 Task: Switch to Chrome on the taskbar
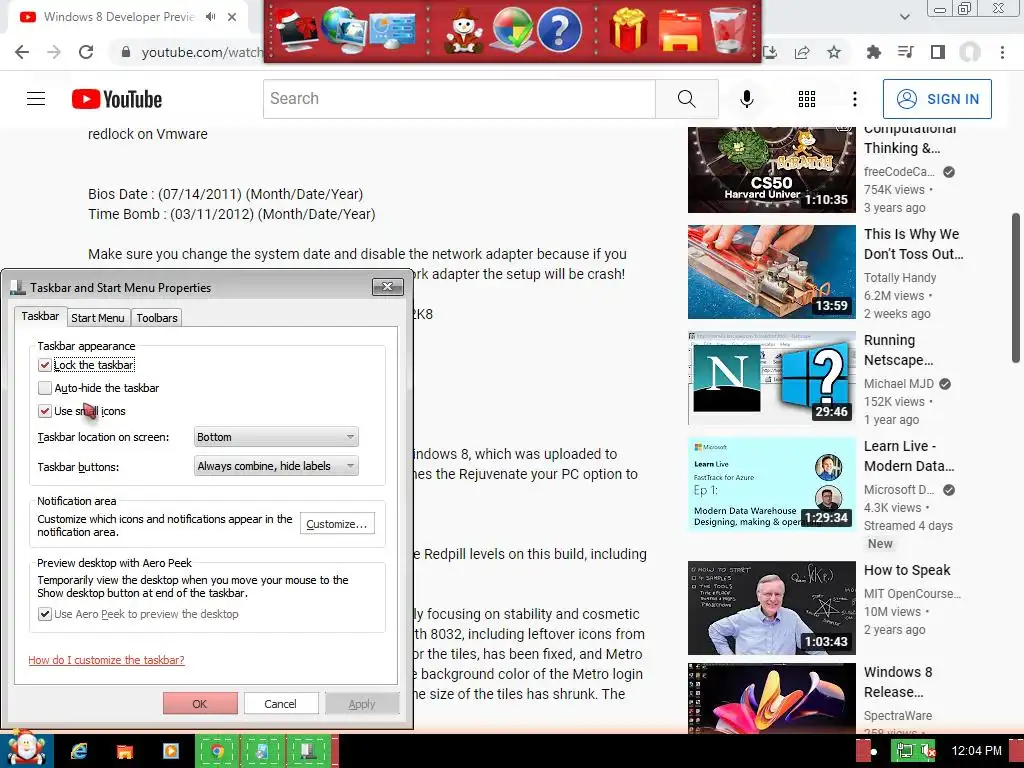click(217, 751)
